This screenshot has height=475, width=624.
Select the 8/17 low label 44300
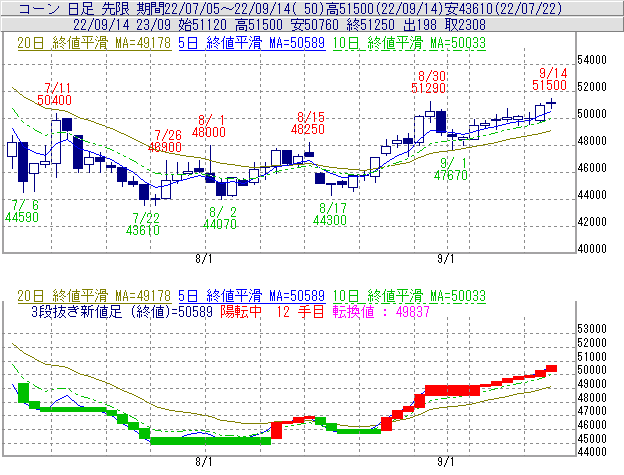click(332, 221)
